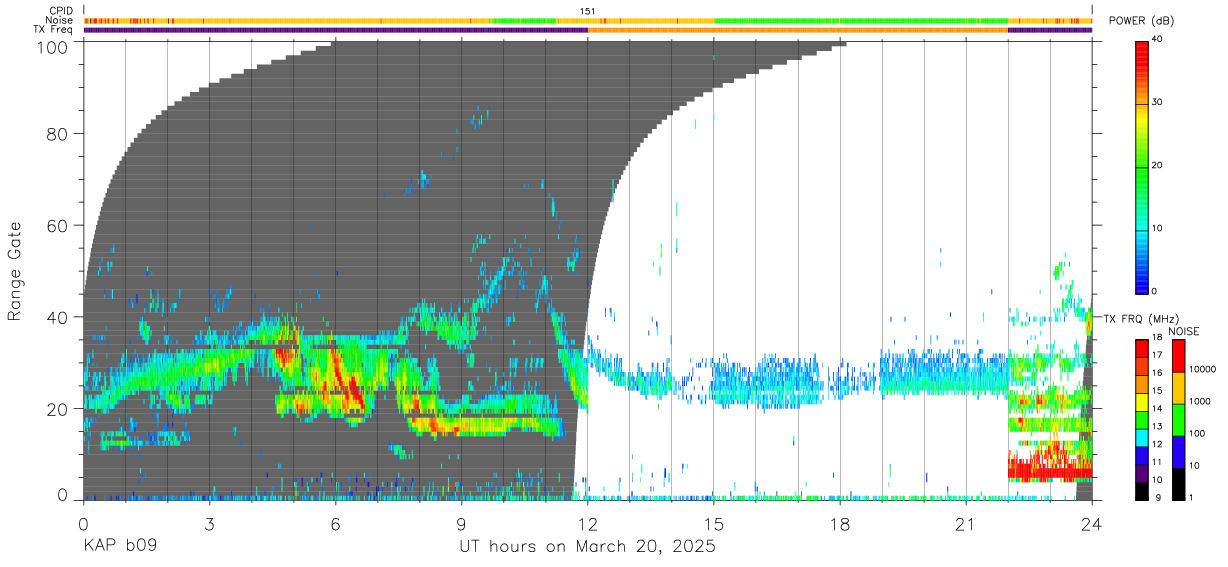Click the blue bottom of POWER color bar
The width and height of the screenshot is (1228, 567).
click(1141, 280)
